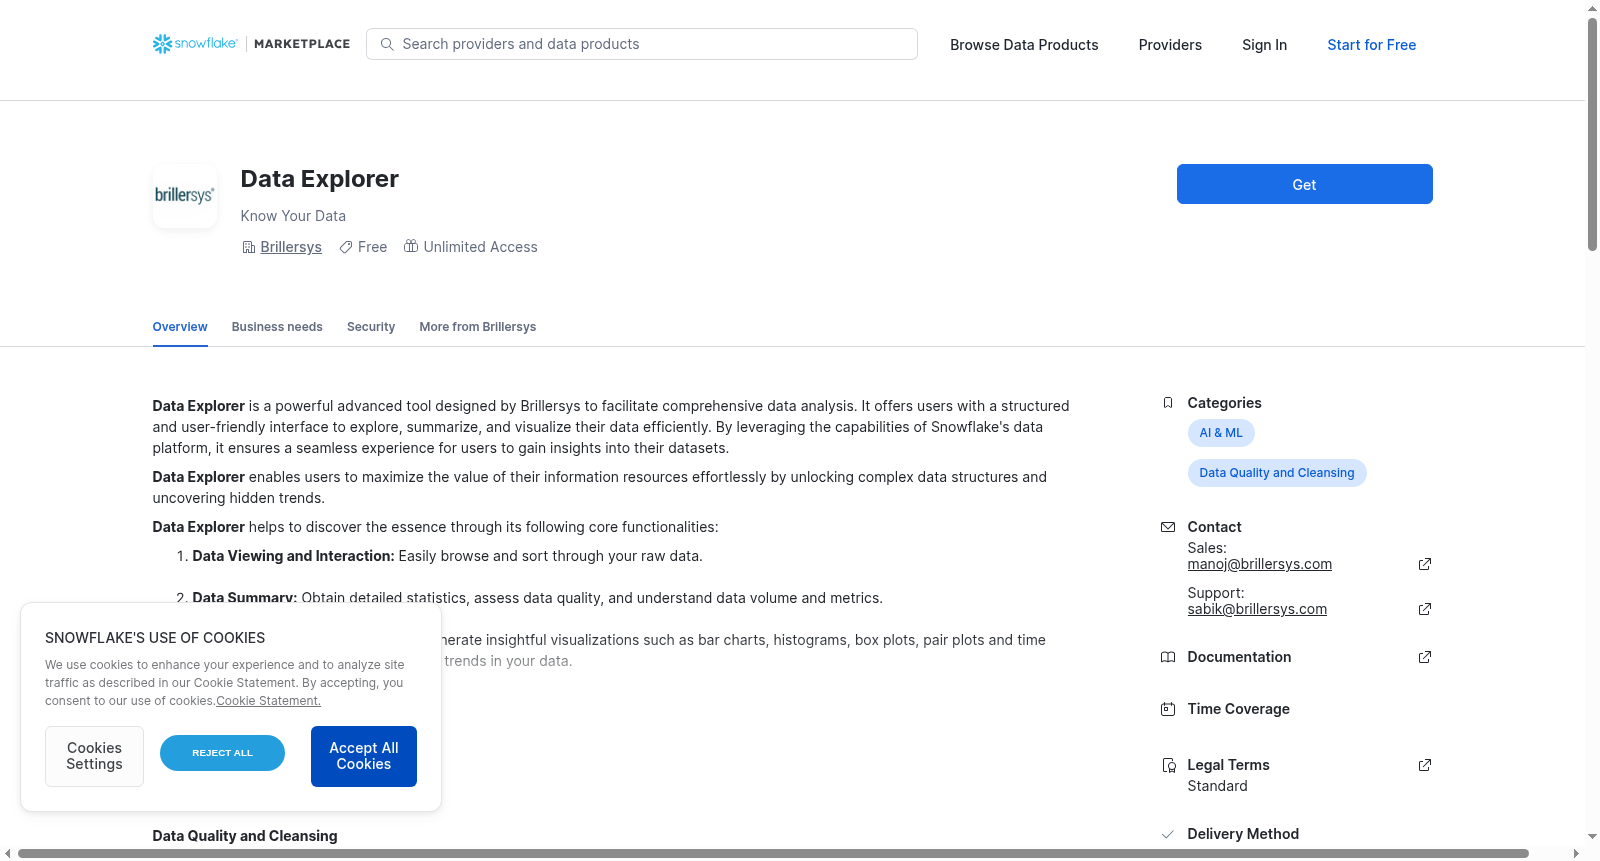Click the scroll up arrow
This screenshot has height=861, width=1600.
click(x=1592, y=8)
